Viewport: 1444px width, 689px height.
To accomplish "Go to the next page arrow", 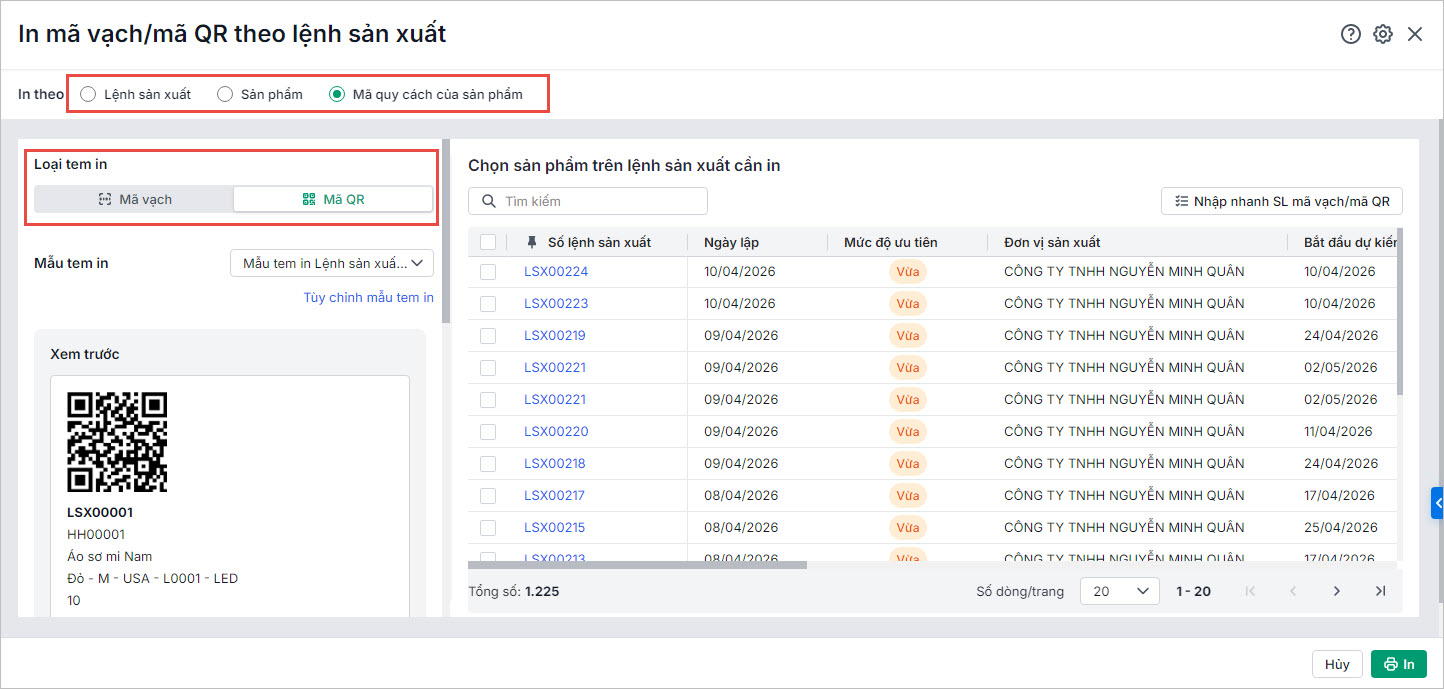I will 1337,591.
